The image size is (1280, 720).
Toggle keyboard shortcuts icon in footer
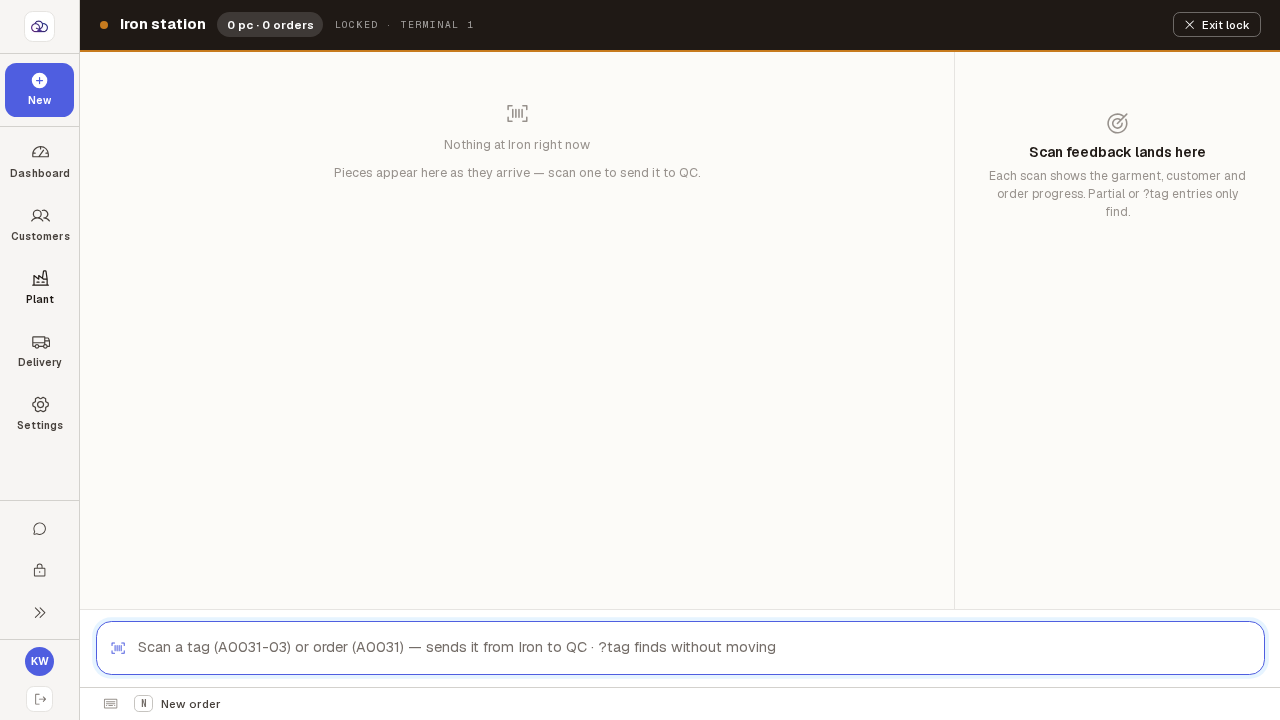[110, 704]
